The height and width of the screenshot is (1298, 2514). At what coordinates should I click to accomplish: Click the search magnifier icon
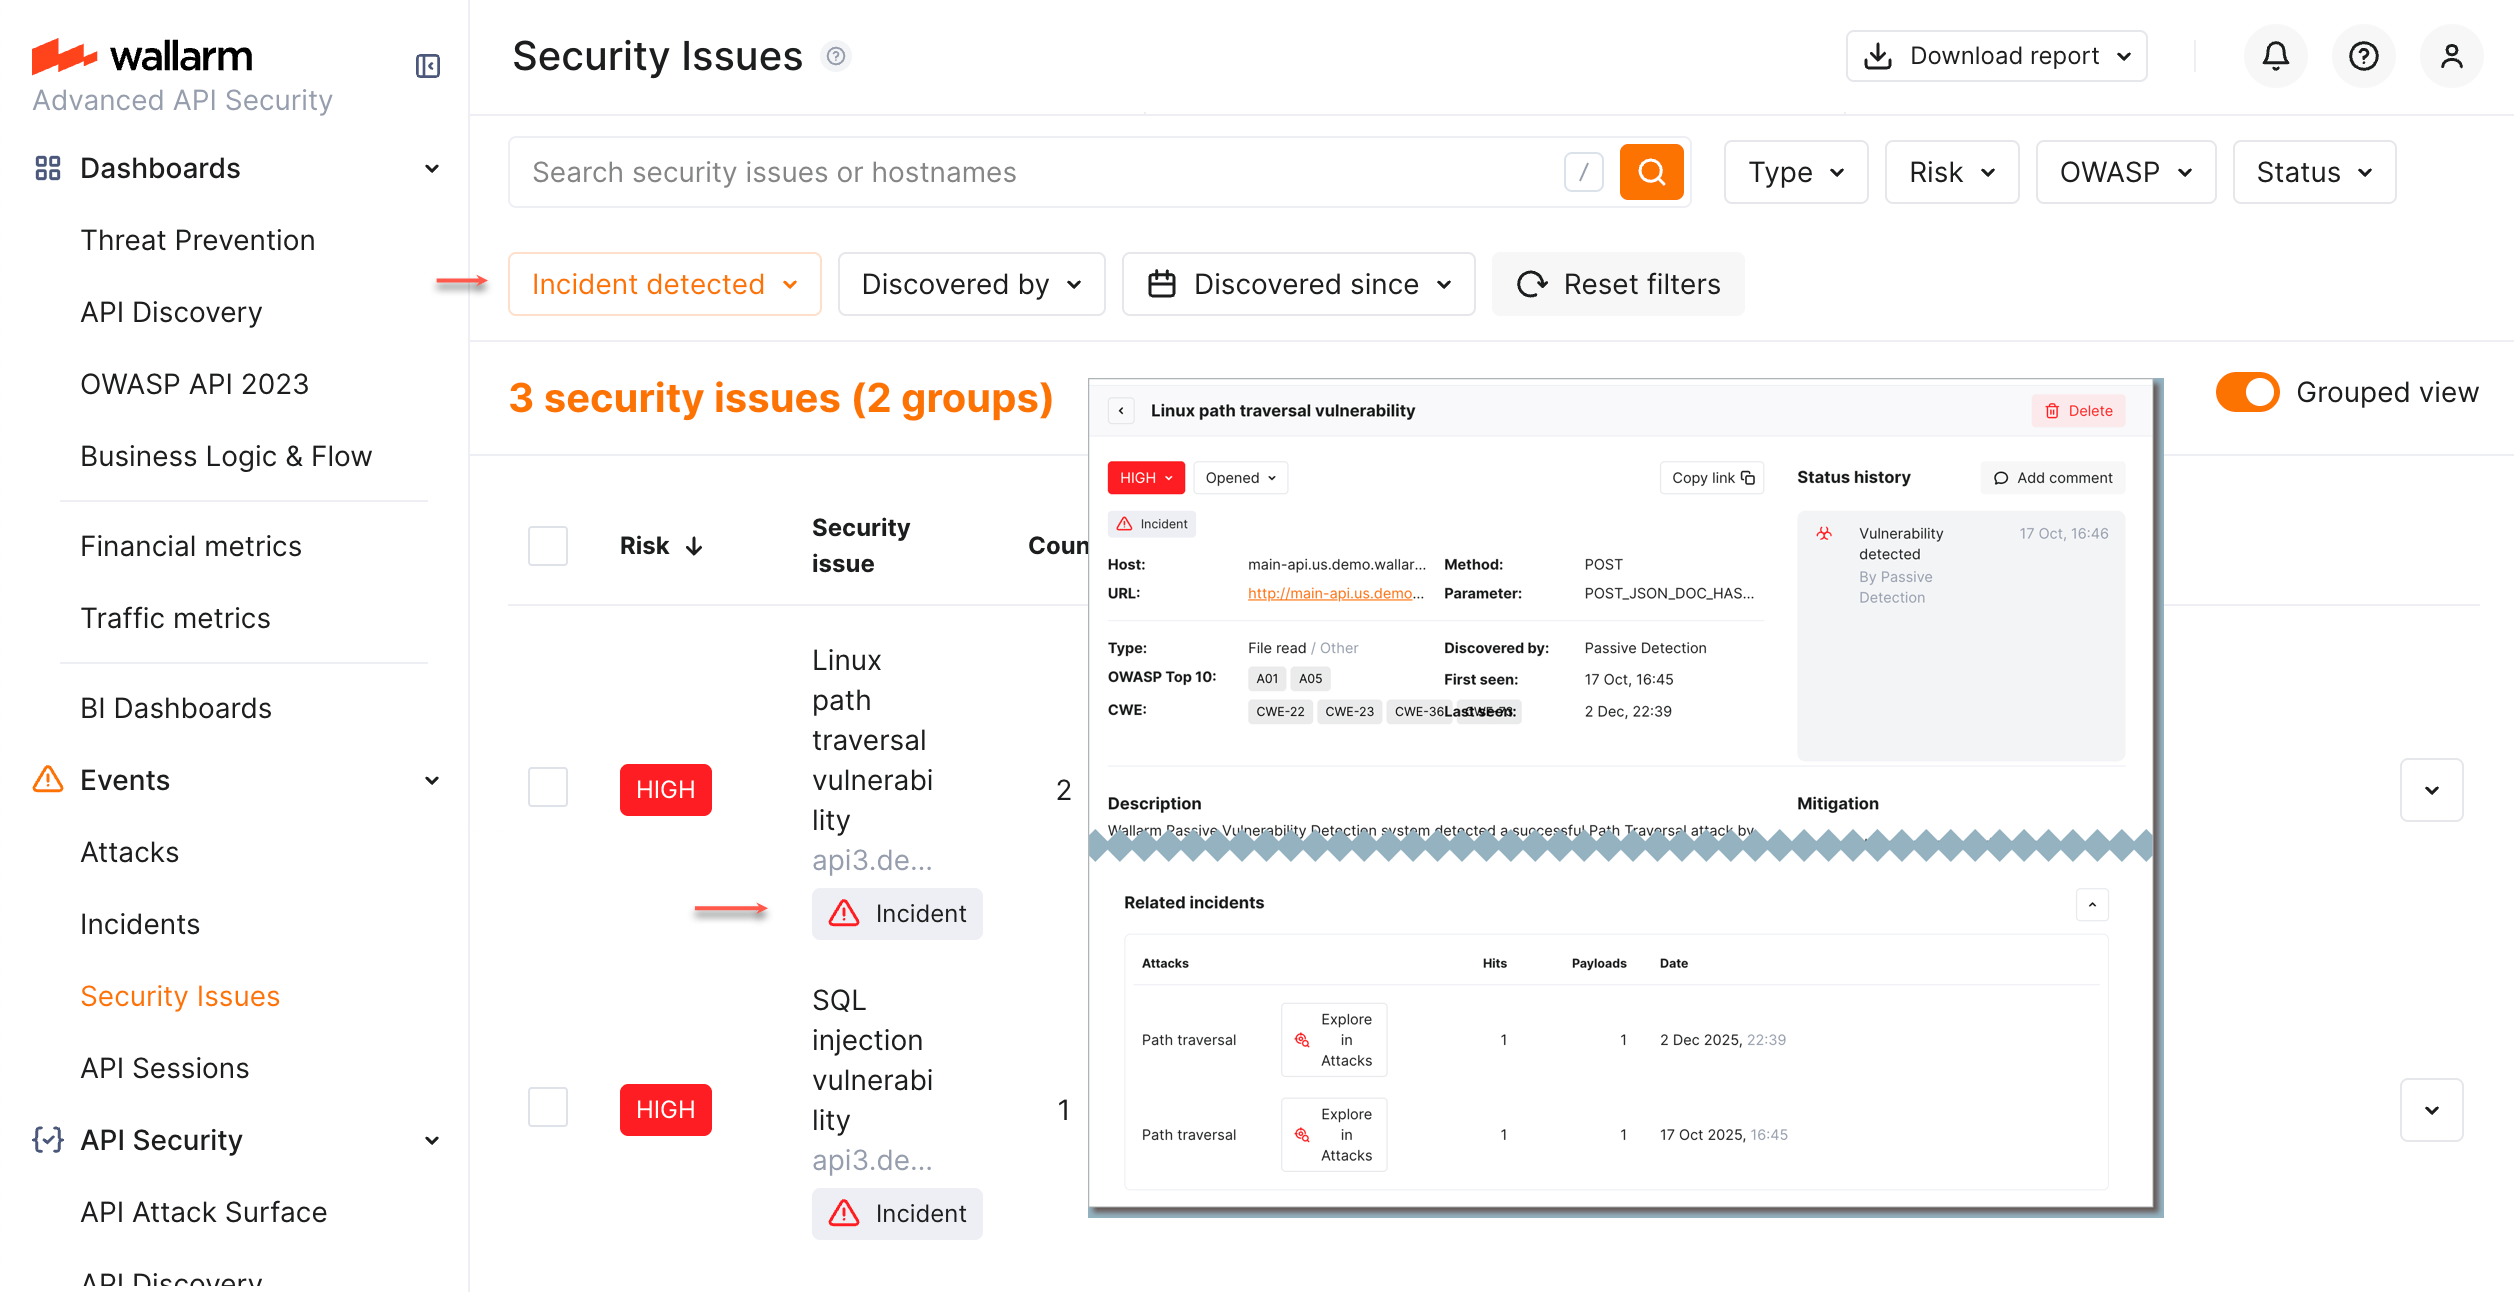pos(1651,171)
